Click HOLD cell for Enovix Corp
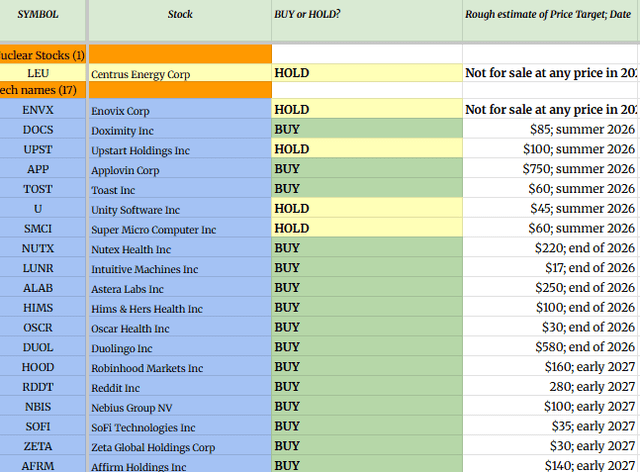 pyautogui.click(x=367, y=109)
